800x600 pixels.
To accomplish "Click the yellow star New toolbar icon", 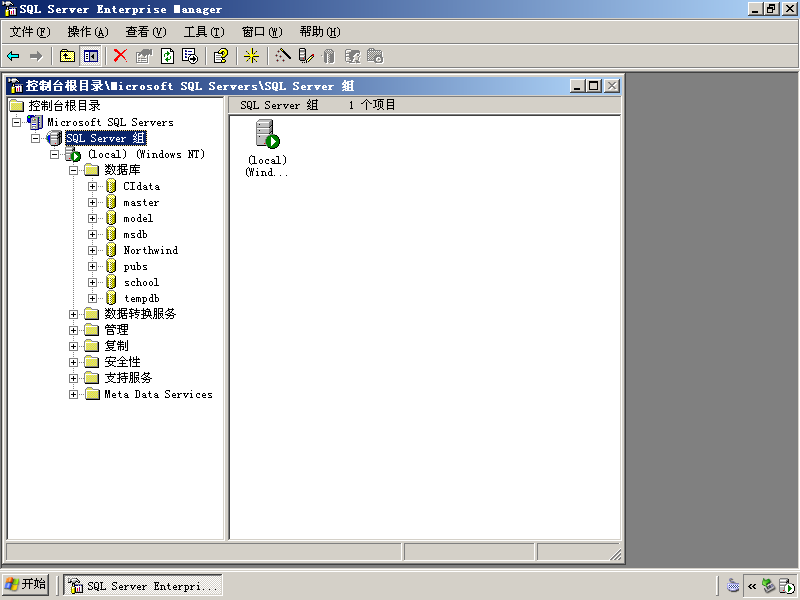I will (251, 56).
